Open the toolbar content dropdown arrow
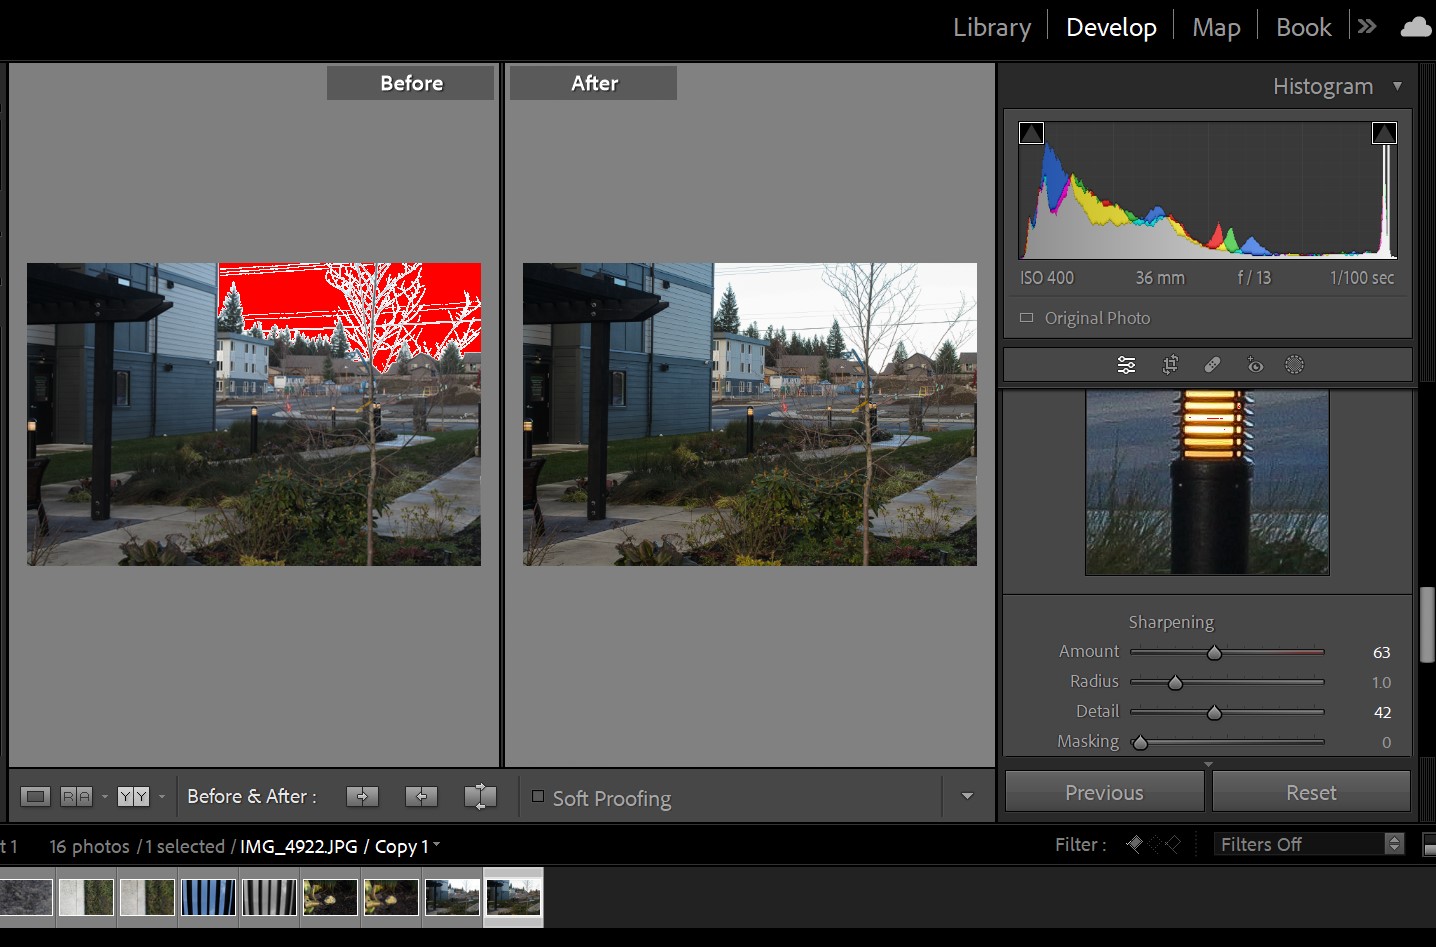 (x=967, y=797)
